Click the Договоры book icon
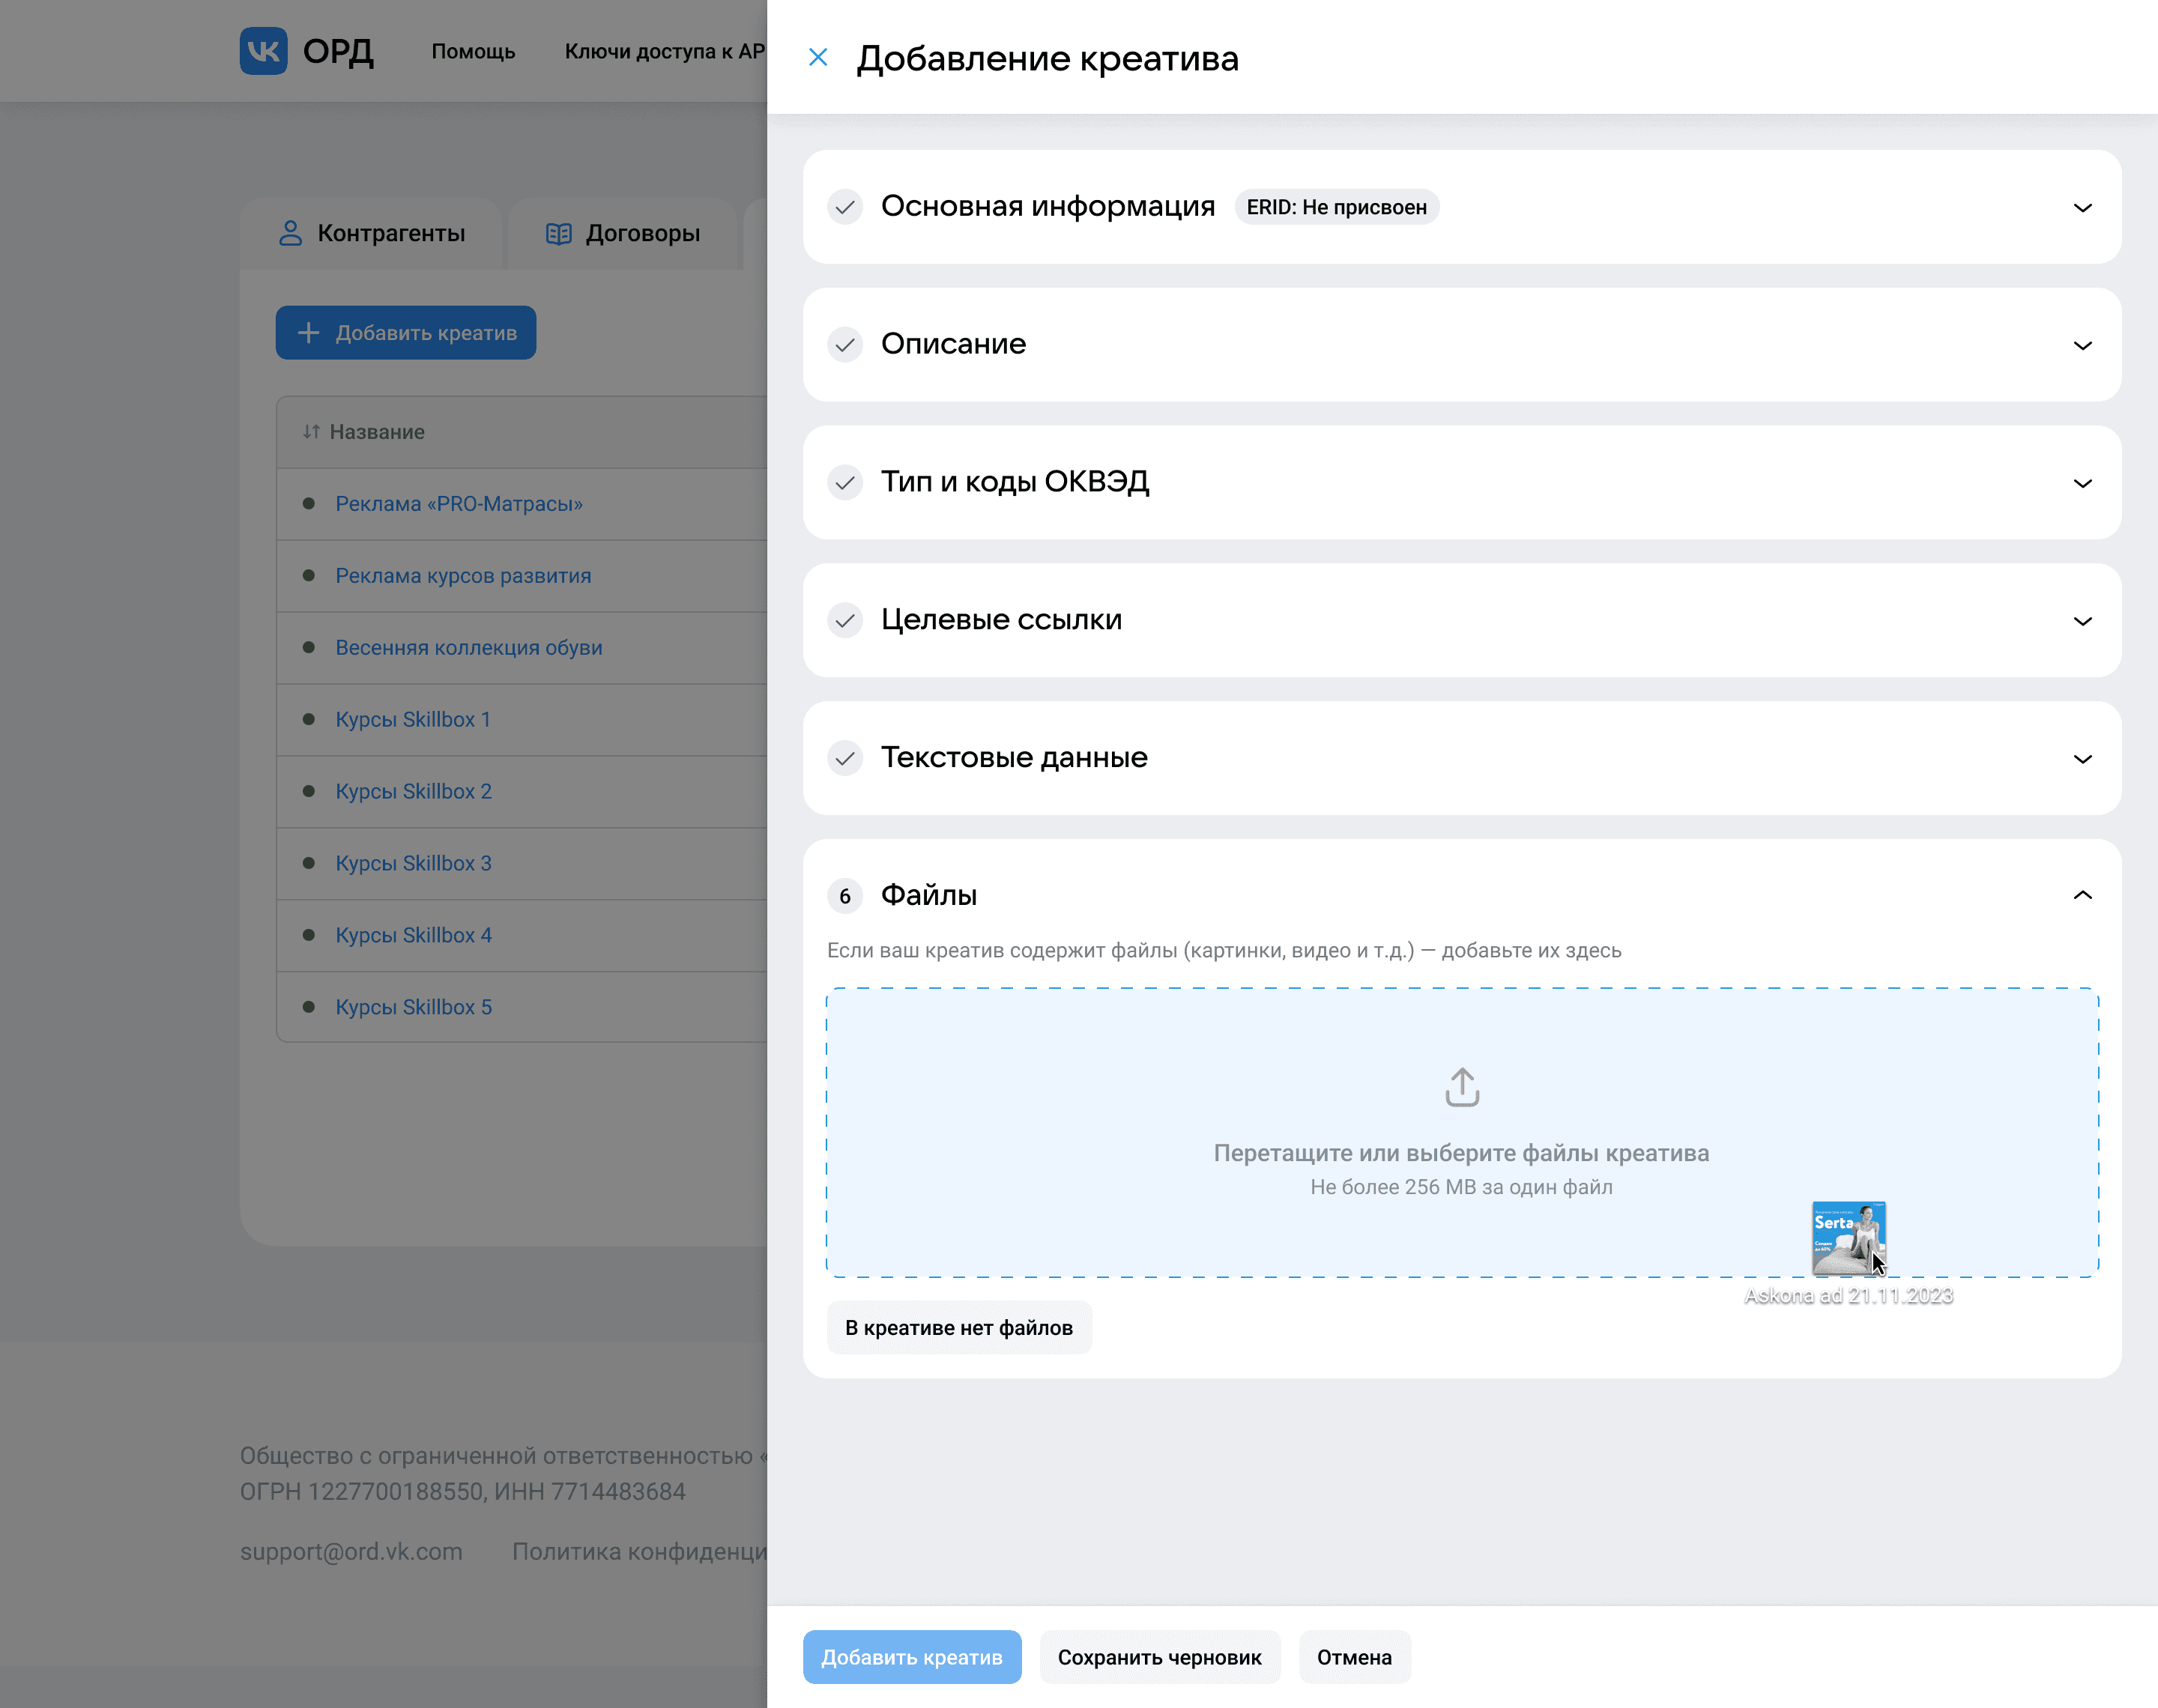 click(558, 233)
